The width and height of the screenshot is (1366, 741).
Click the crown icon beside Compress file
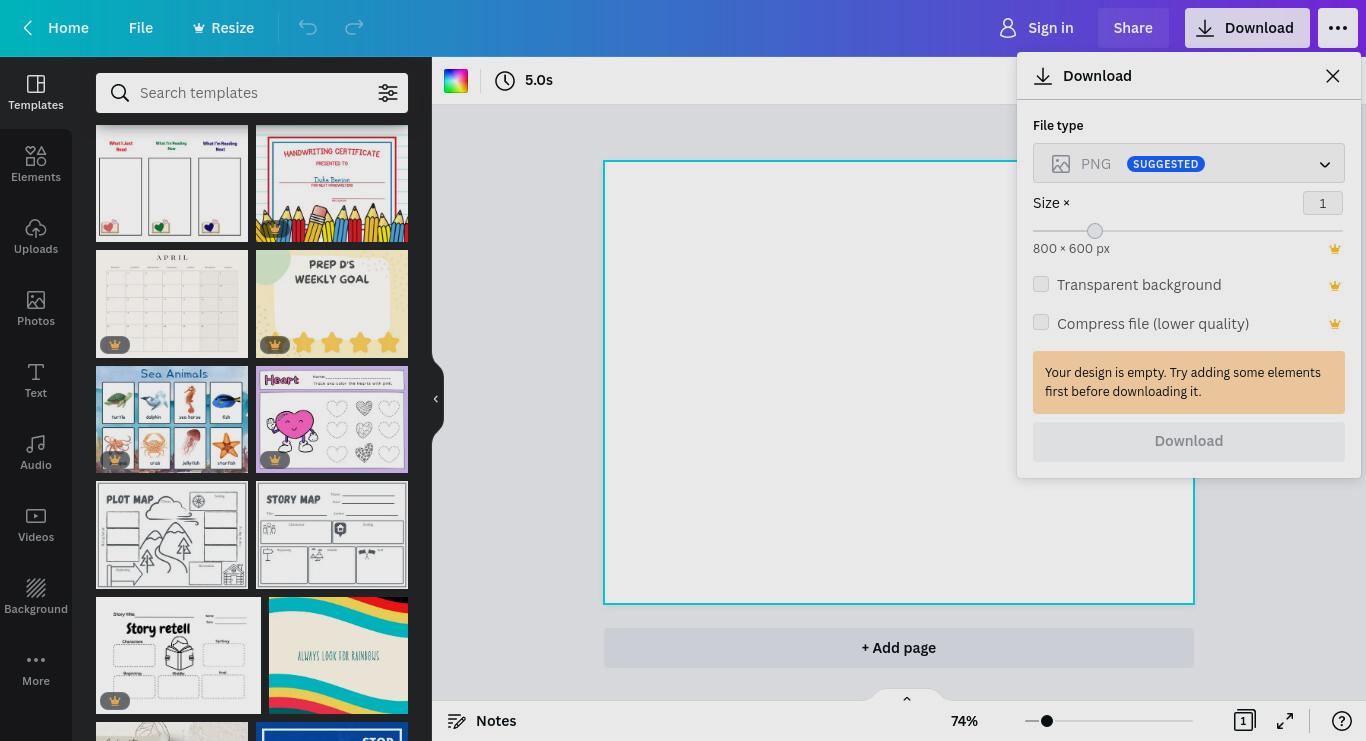[x=1334, y=324]
